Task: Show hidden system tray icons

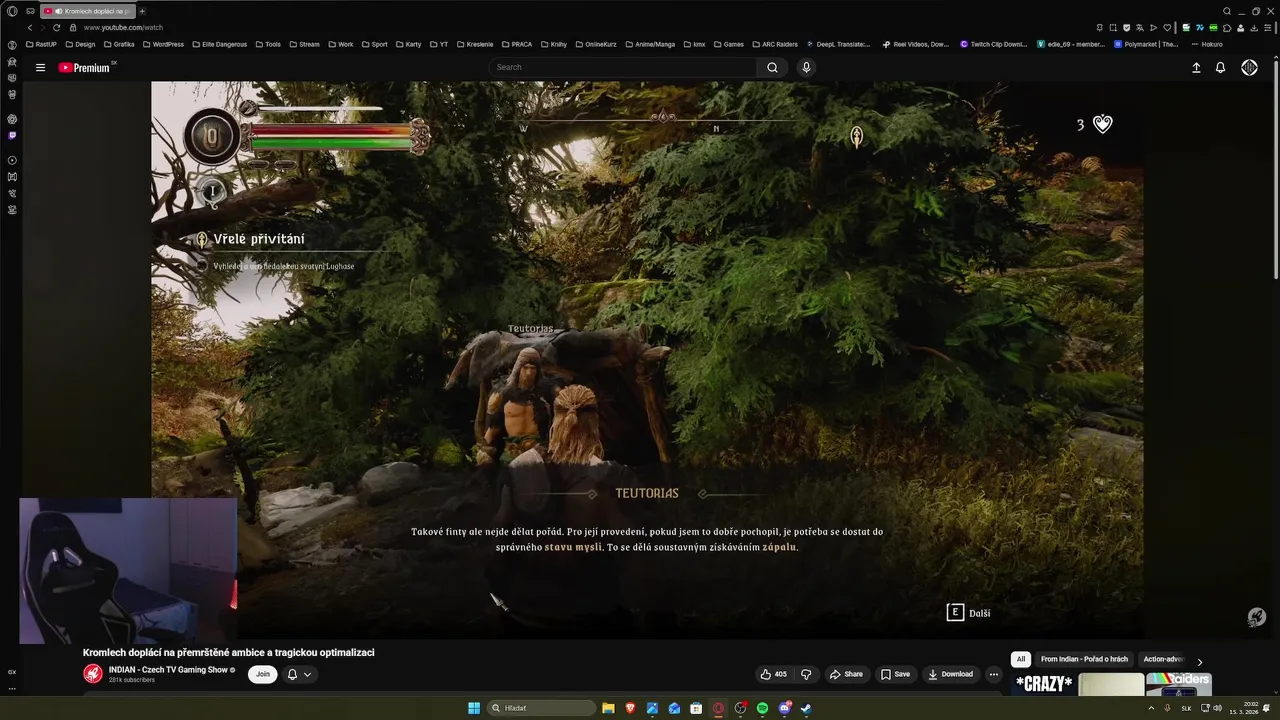Action: pos(1151,708)
